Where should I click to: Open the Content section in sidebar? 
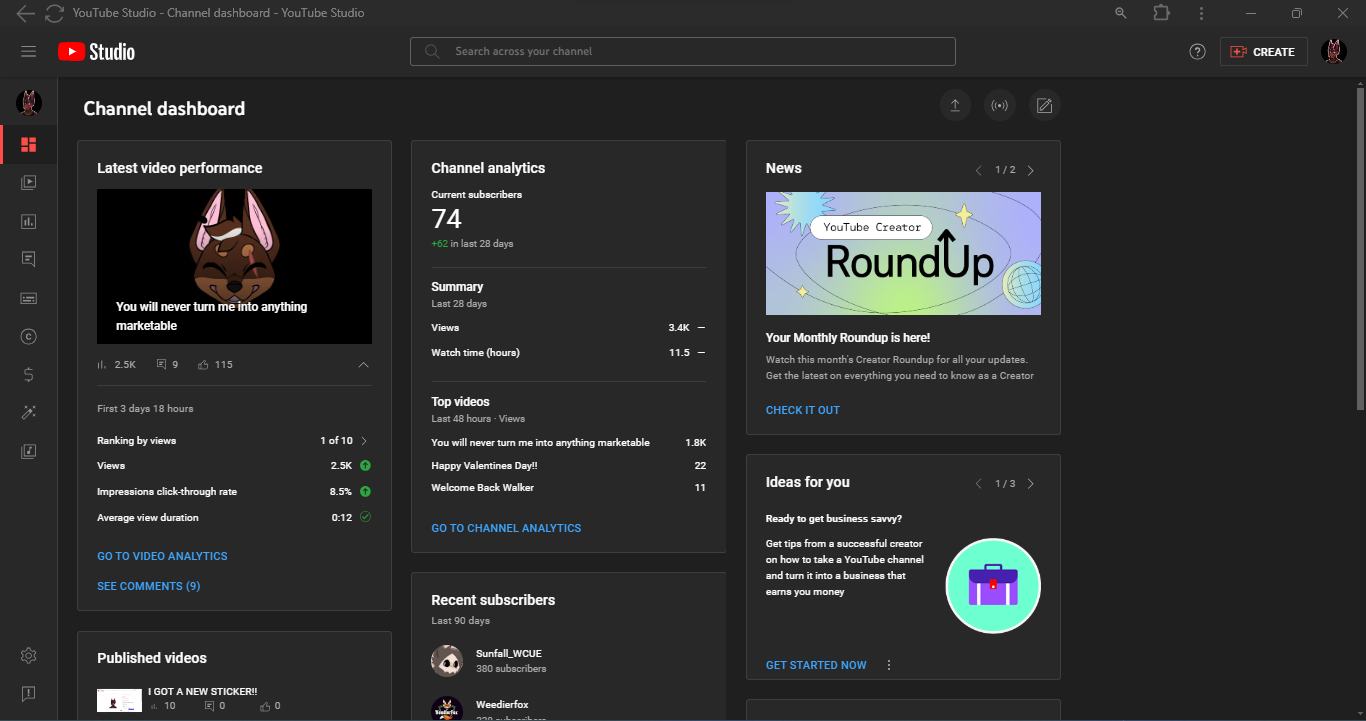28,183
